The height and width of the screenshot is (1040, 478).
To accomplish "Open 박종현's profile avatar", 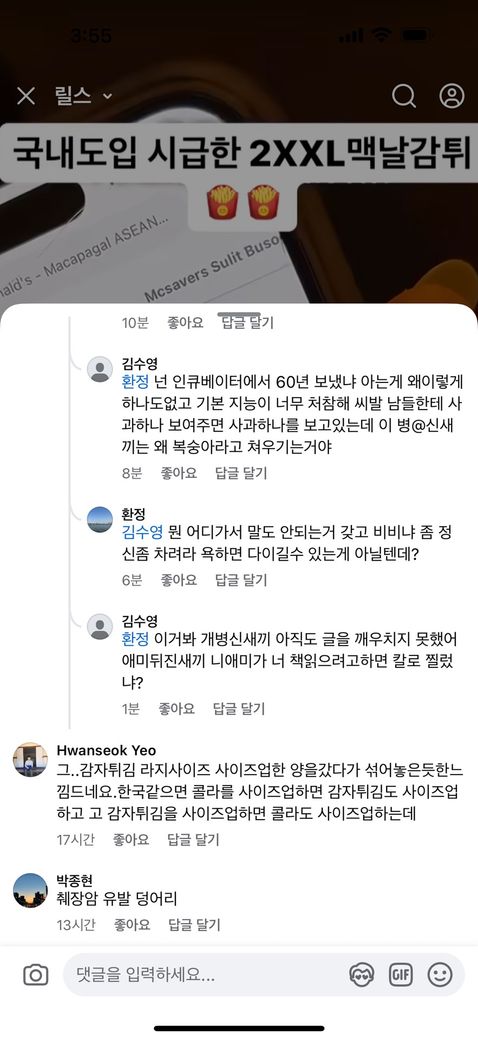I will click(x=30, y=890).
